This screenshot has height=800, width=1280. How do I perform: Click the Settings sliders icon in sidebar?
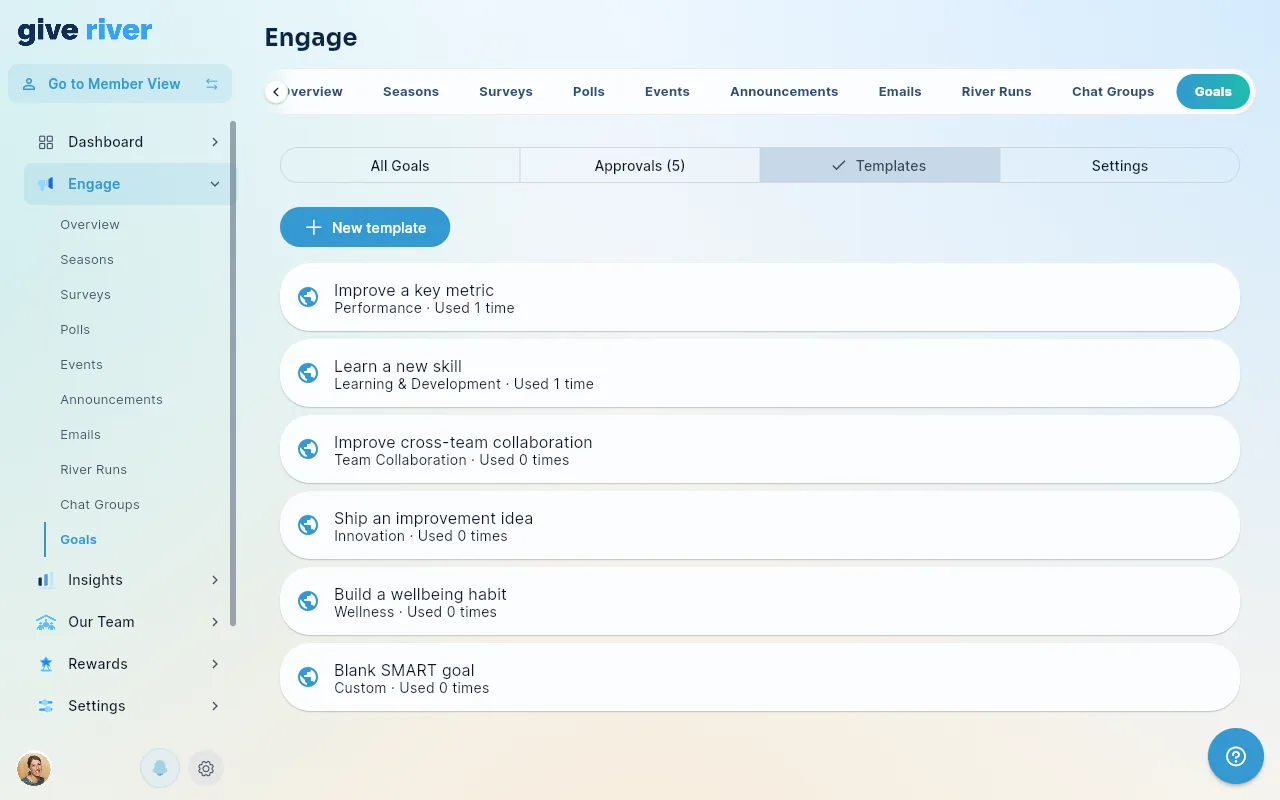point(46,706)
